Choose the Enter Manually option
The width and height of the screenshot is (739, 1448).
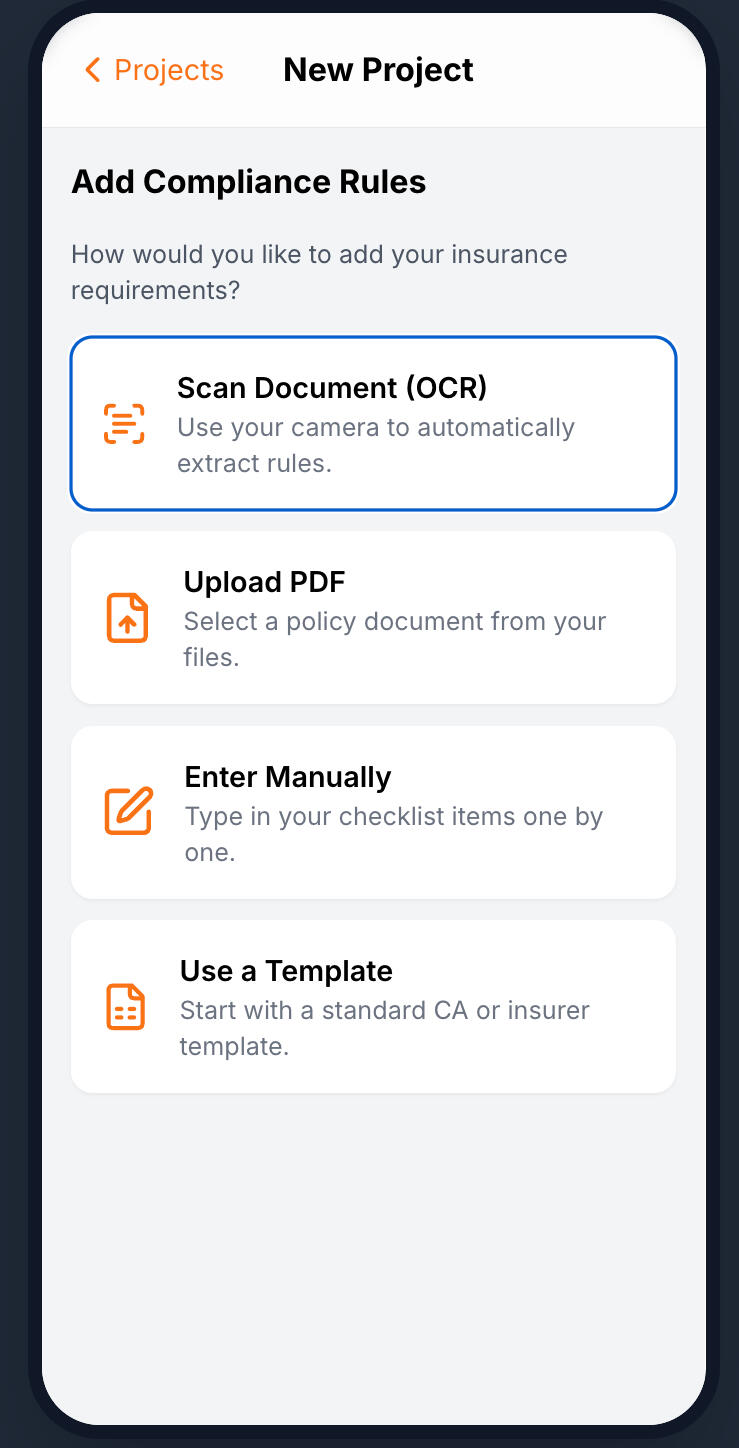(373, 812)
